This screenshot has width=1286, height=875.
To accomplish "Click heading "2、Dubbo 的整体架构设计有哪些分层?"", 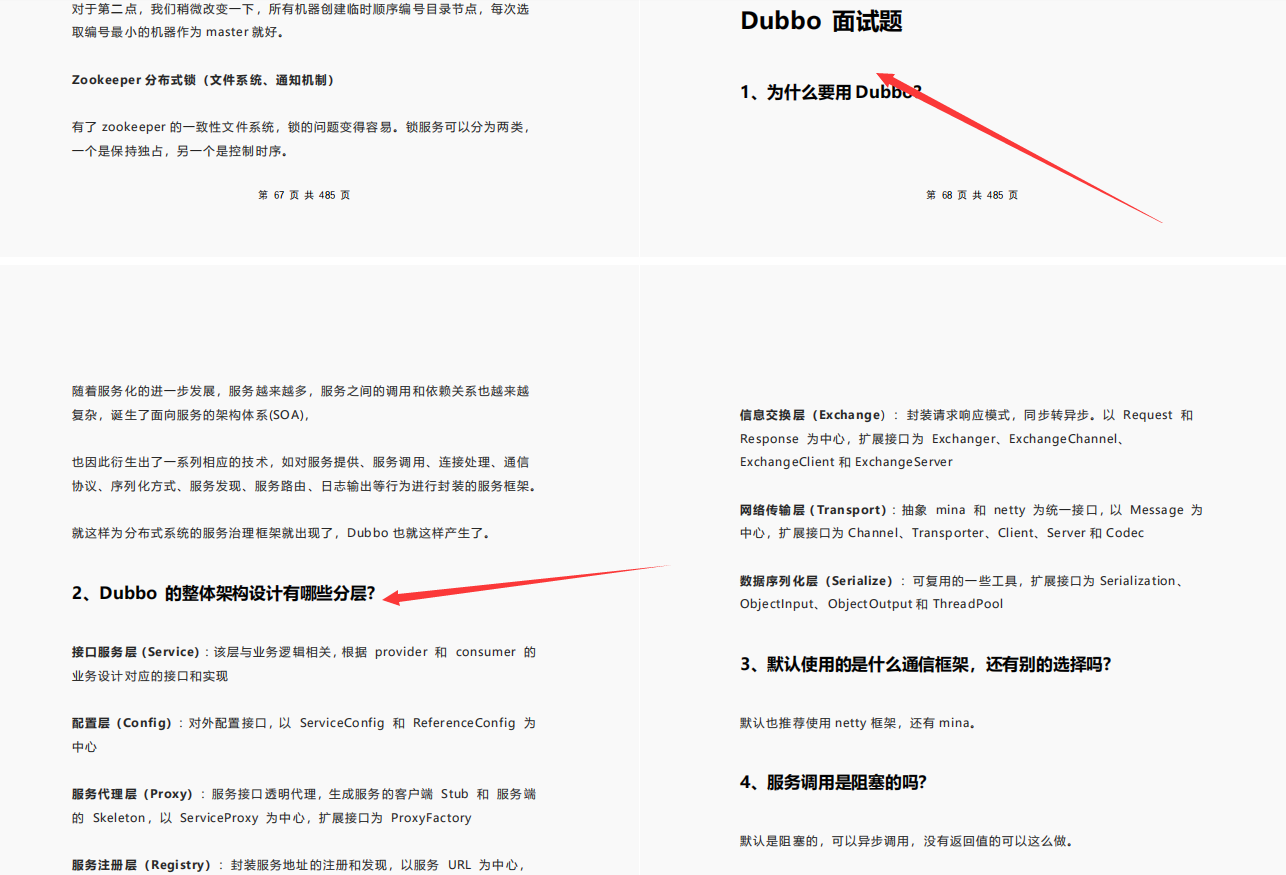I will 223,593.
